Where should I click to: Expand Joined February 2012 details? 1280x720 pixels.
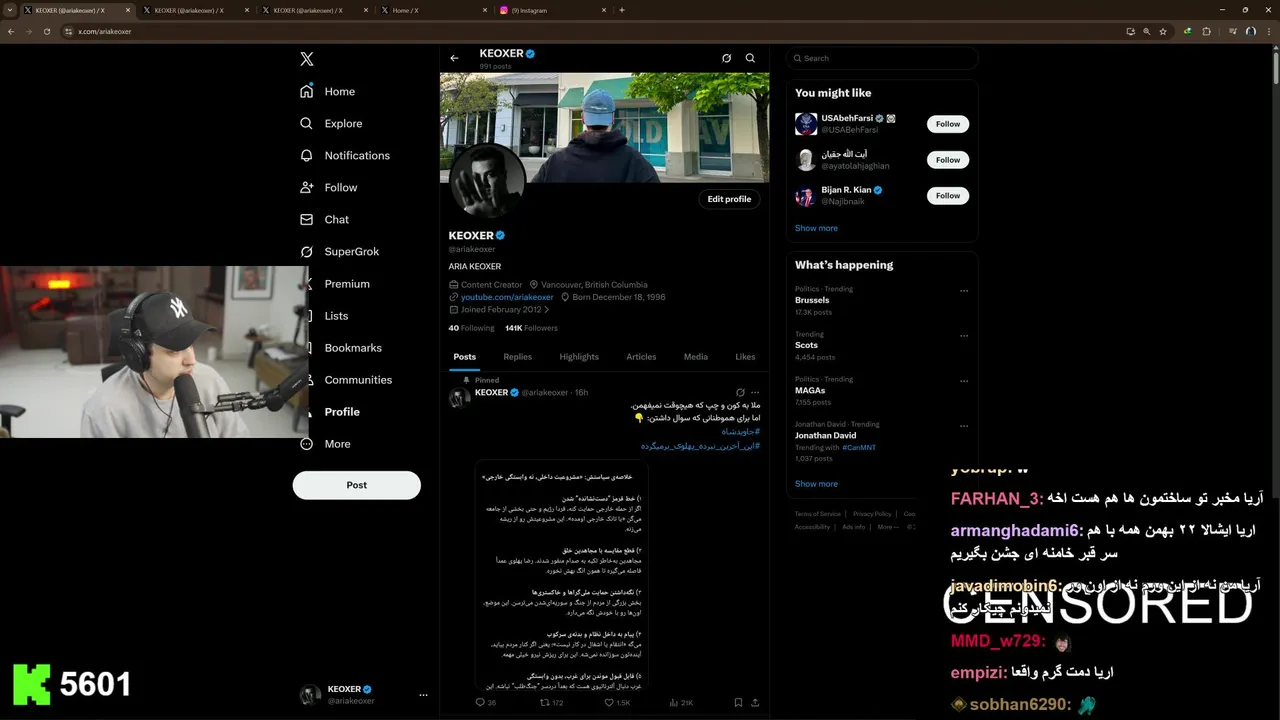coord(499,309)
